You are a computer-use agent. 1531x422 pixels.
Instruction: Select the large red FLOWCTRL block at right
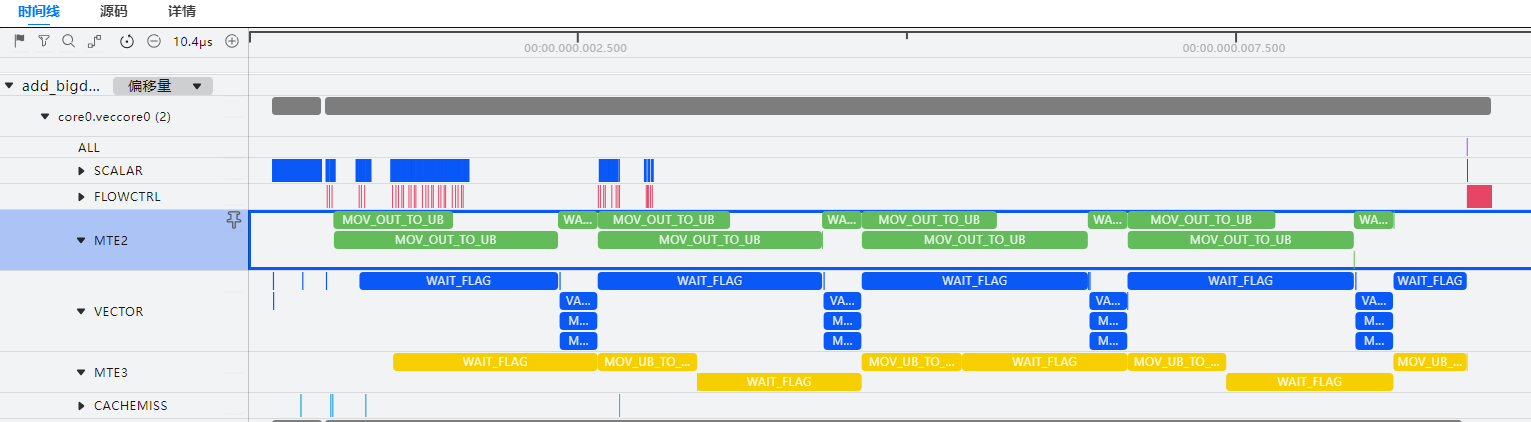tap(1479, 196)
